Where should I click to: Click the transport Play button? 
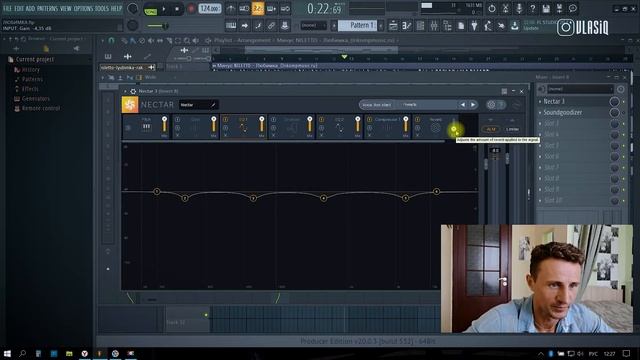point(164,9)
